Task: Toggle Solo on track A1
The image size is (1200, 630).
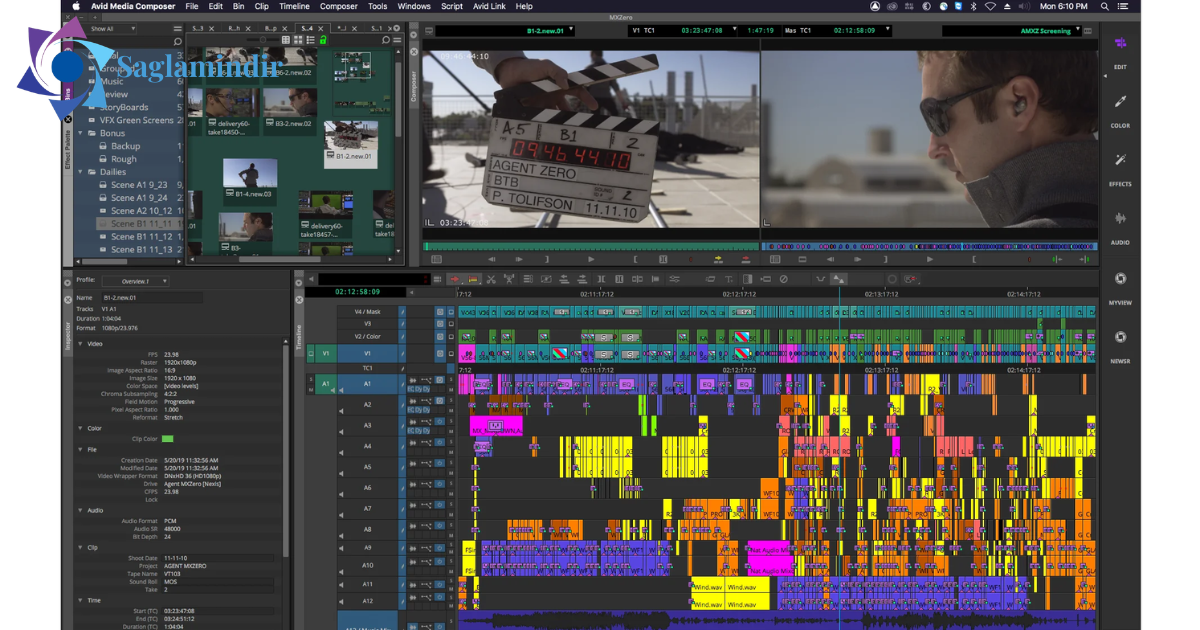Action: pos(451,379)
